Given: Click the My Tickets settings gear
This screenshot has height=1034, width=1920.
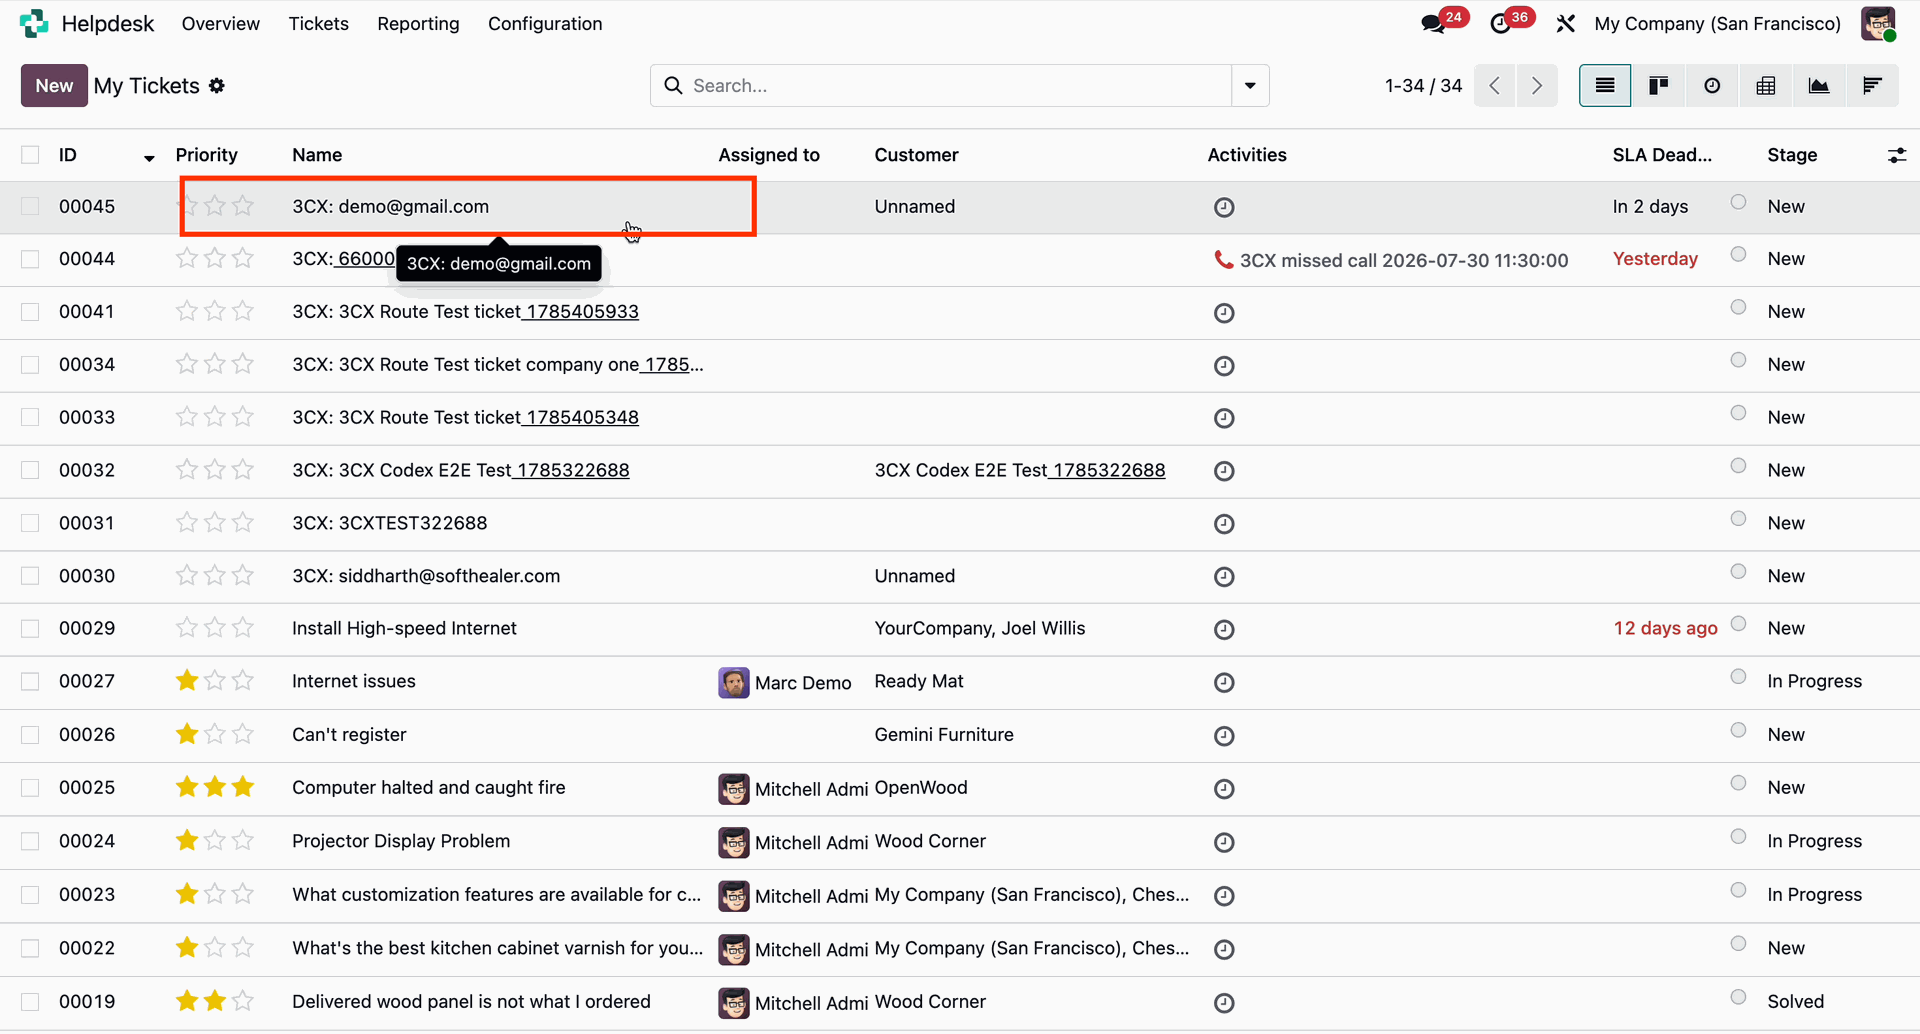Looking at the screenshot, I should pyautogui.click(x=217, y=86).
